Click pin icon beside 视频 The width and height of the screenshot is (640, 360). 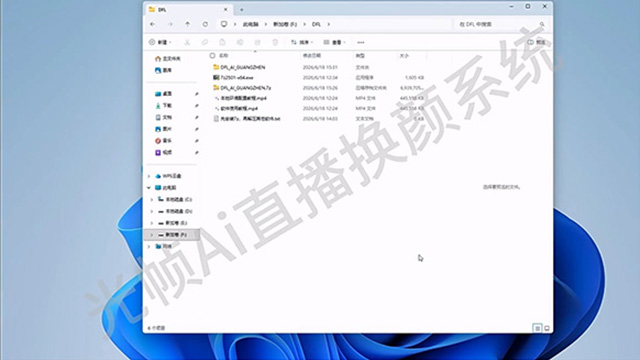click(196, 153)
